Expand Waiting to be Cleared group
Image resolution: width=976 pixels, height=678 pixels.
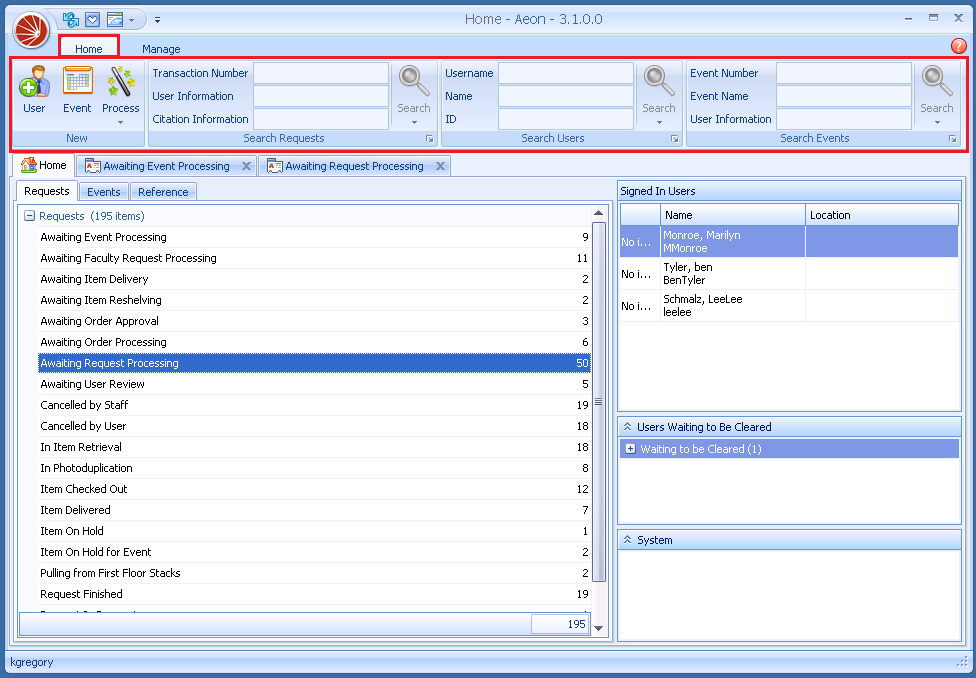pyautogui.click(x=630, y=449)
